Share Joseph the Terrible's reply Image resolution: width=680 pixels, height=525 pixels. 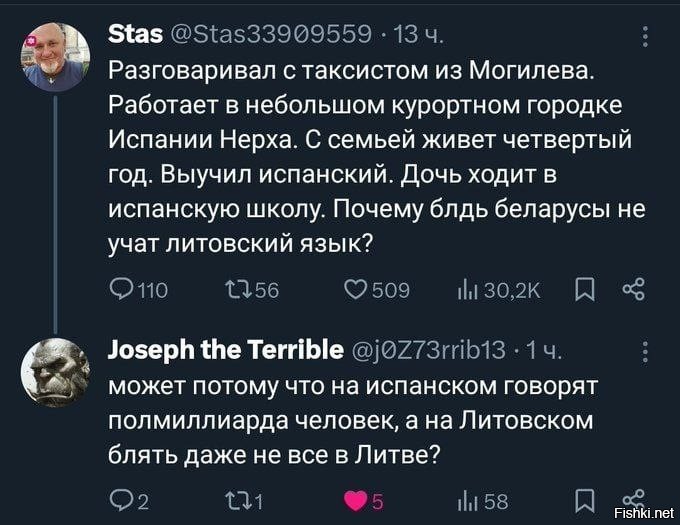[x=631, y=498]
